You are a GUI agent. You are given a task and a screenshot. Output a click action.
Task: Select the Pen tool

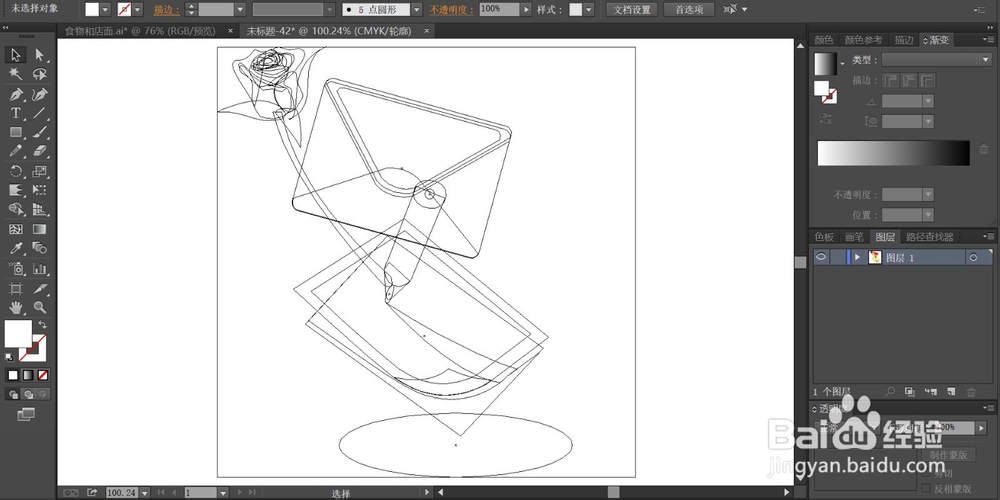tap(16, 94)
